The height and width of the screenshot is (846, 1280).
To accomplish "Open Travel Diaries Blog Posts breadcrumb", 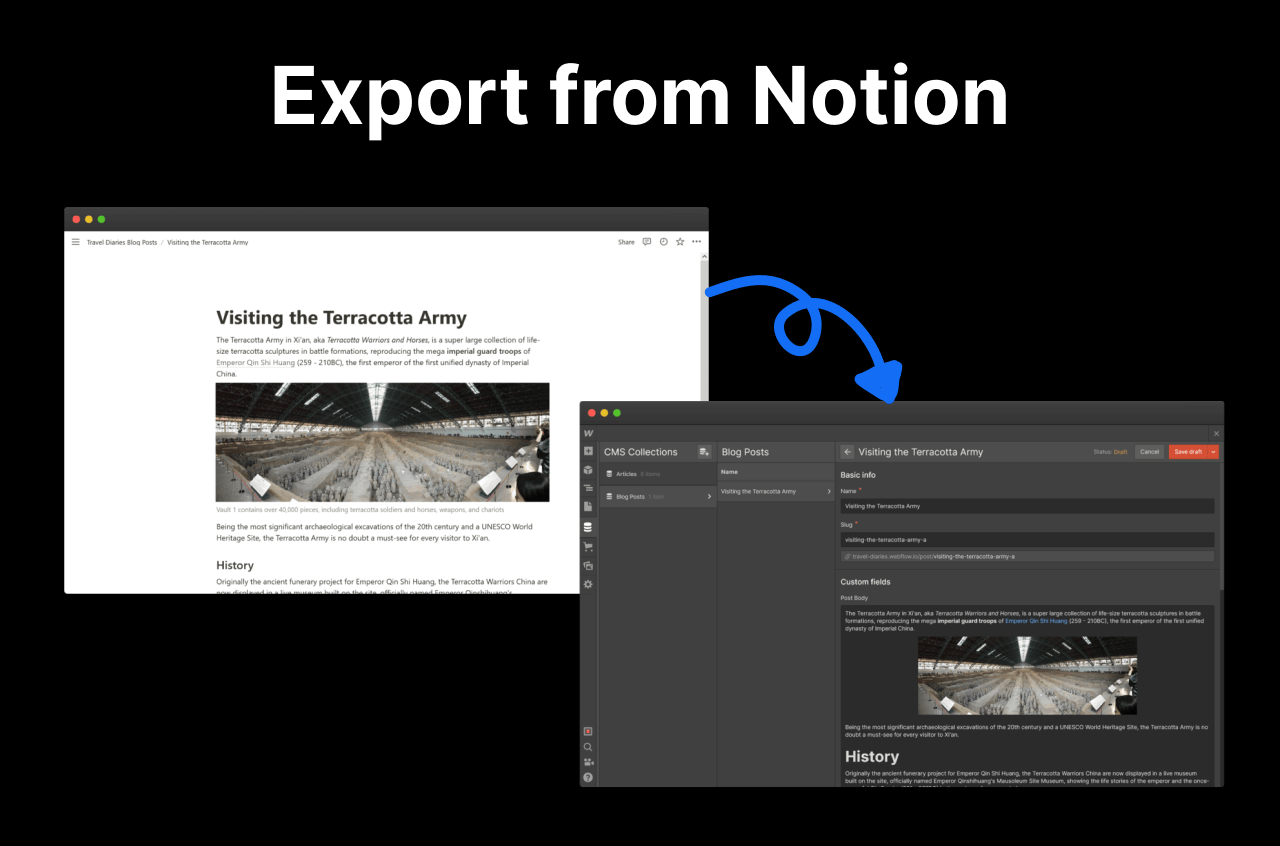I will (122, 242).
